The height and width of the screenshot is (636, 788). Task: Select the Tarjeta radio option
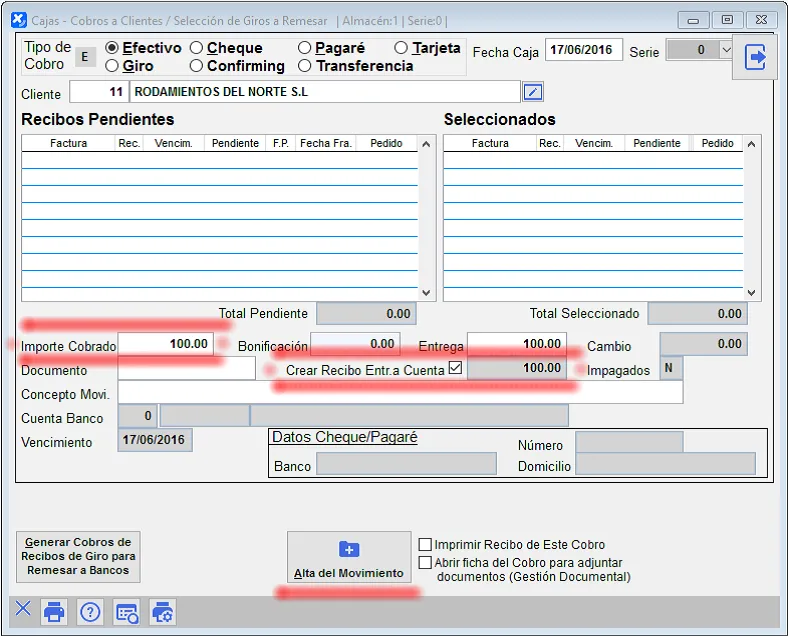(401, 48)
